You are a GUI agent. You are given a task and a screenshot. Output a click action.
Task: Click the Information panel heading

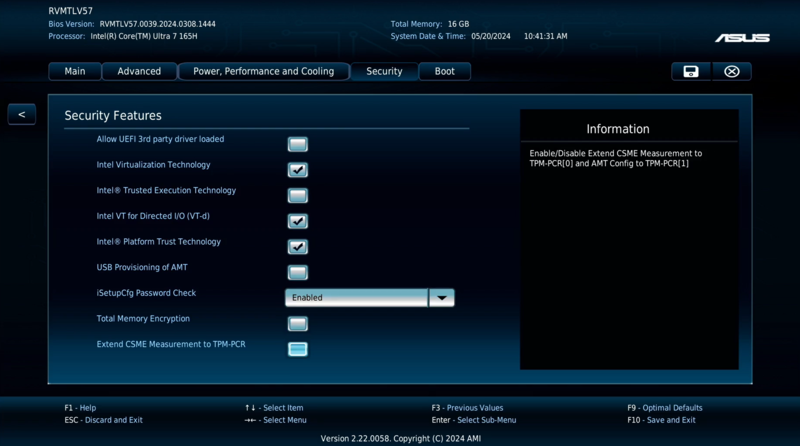click(x=618, y=129)
